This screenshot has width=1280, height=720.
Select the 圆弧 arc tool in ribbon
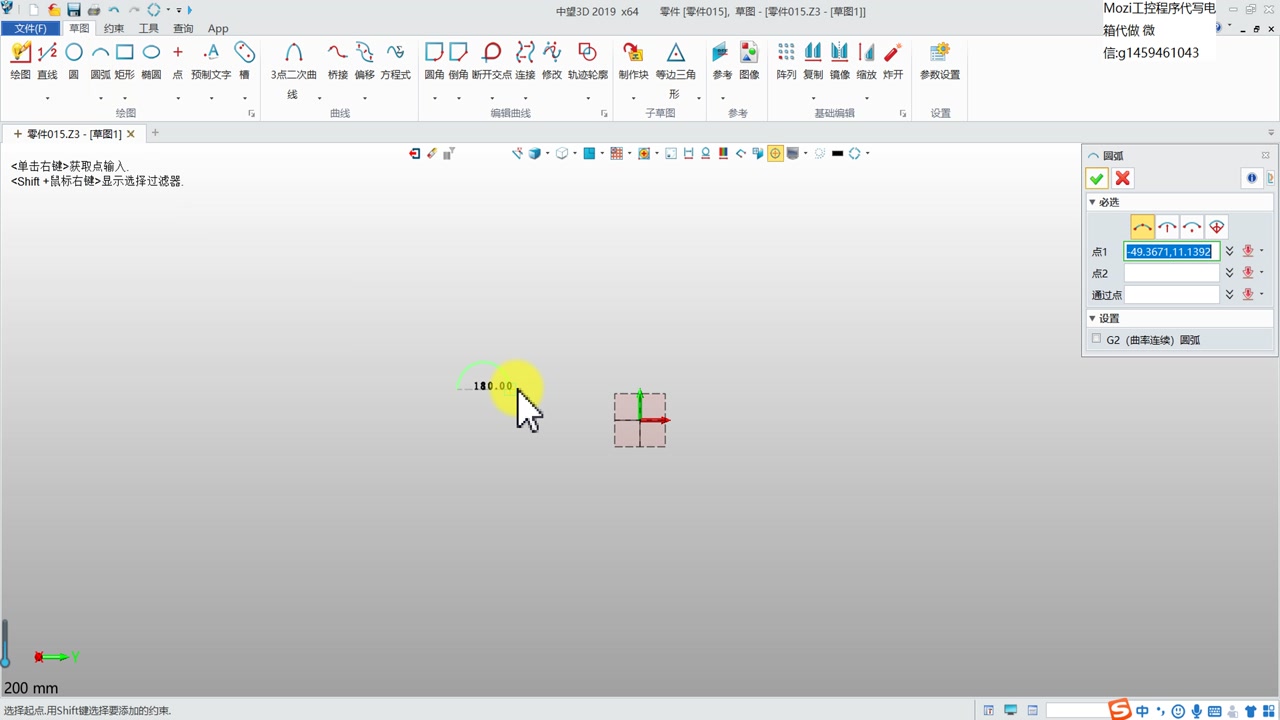(101, 62)
